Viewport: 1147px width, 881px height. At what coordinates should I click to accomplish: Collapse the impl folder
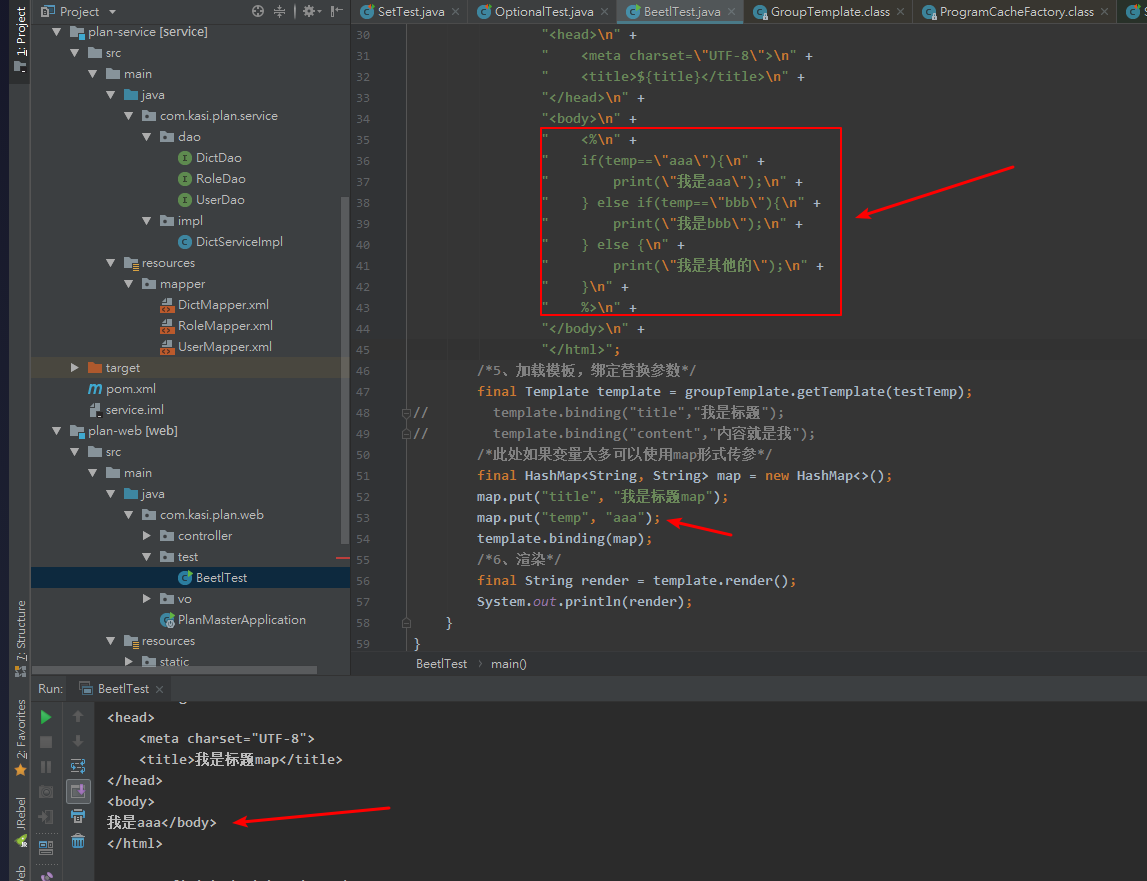146,221
